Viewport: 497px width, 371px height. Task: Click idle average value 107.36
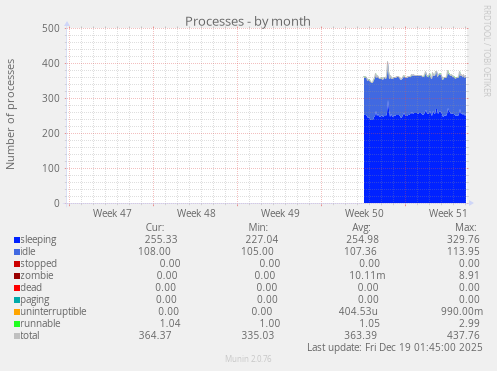pyautogui.click(x=360, y=251)
